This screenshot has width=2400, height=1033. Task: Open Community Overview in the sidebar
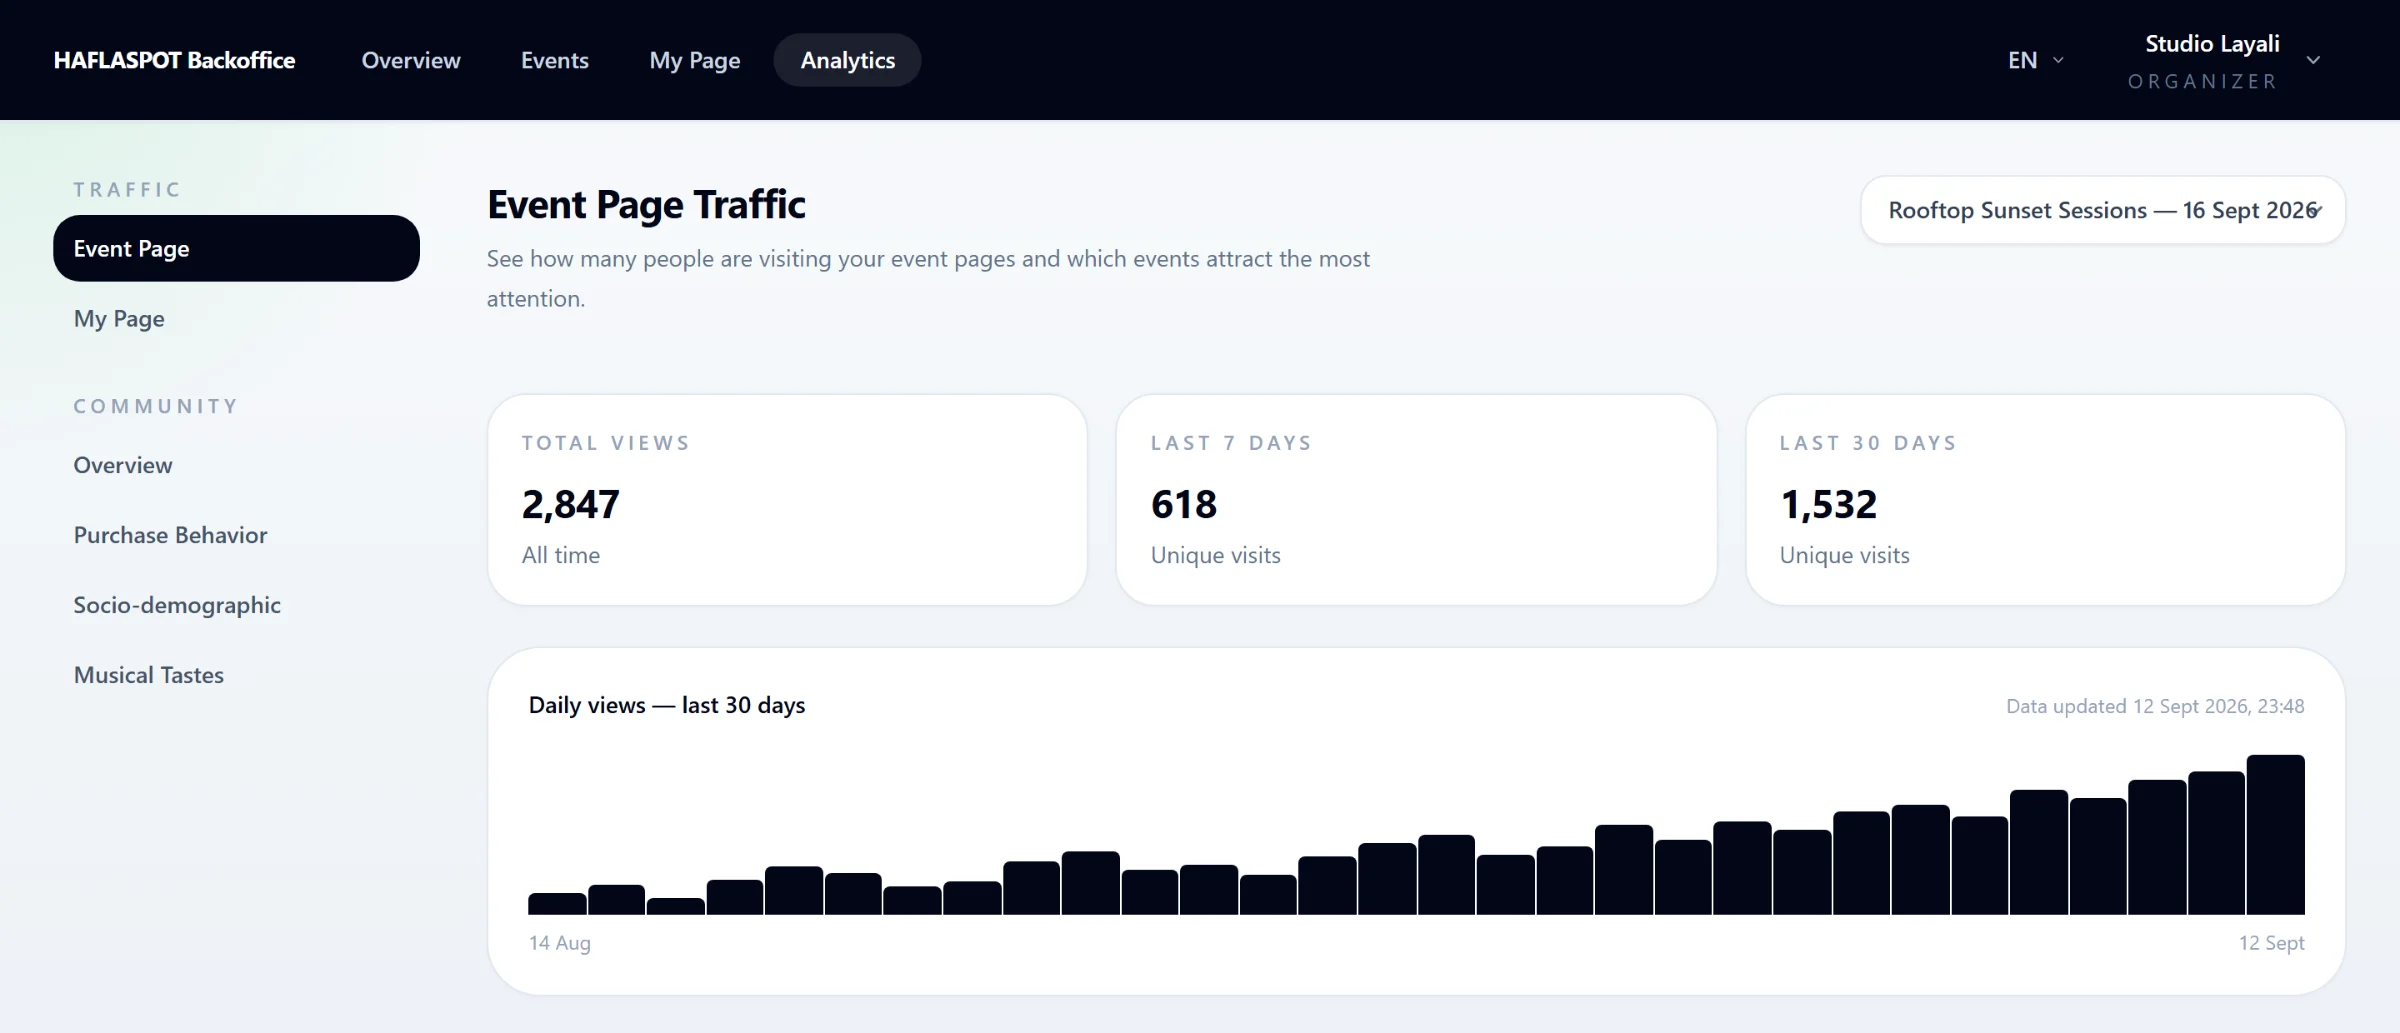(x=236, y=465)
